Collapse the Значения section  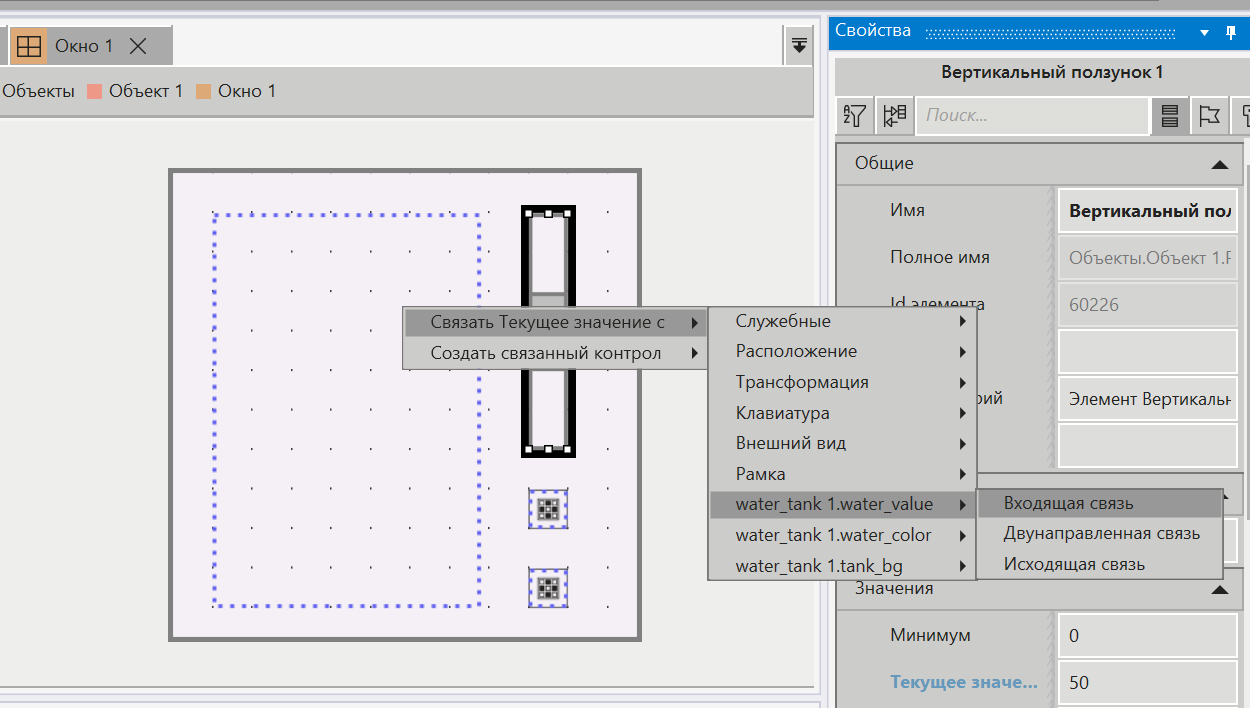tap(1218, 589)
